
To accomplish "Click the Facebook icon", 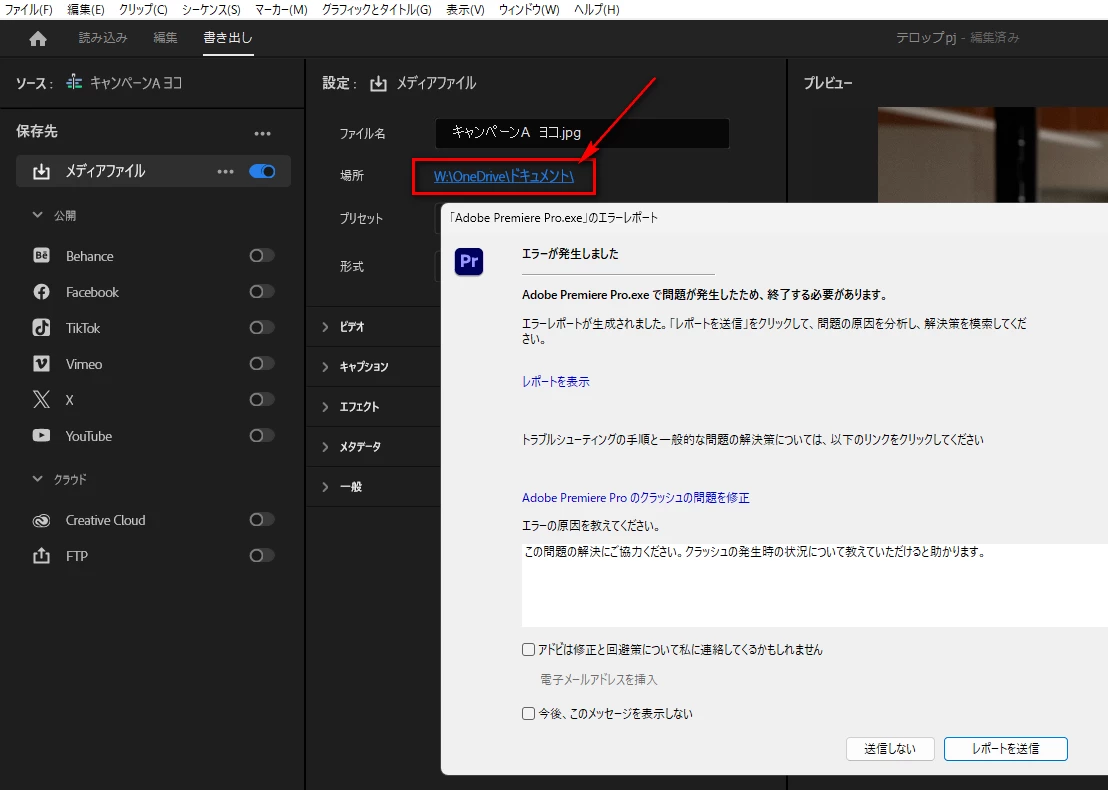I will [x=42, y=292].
